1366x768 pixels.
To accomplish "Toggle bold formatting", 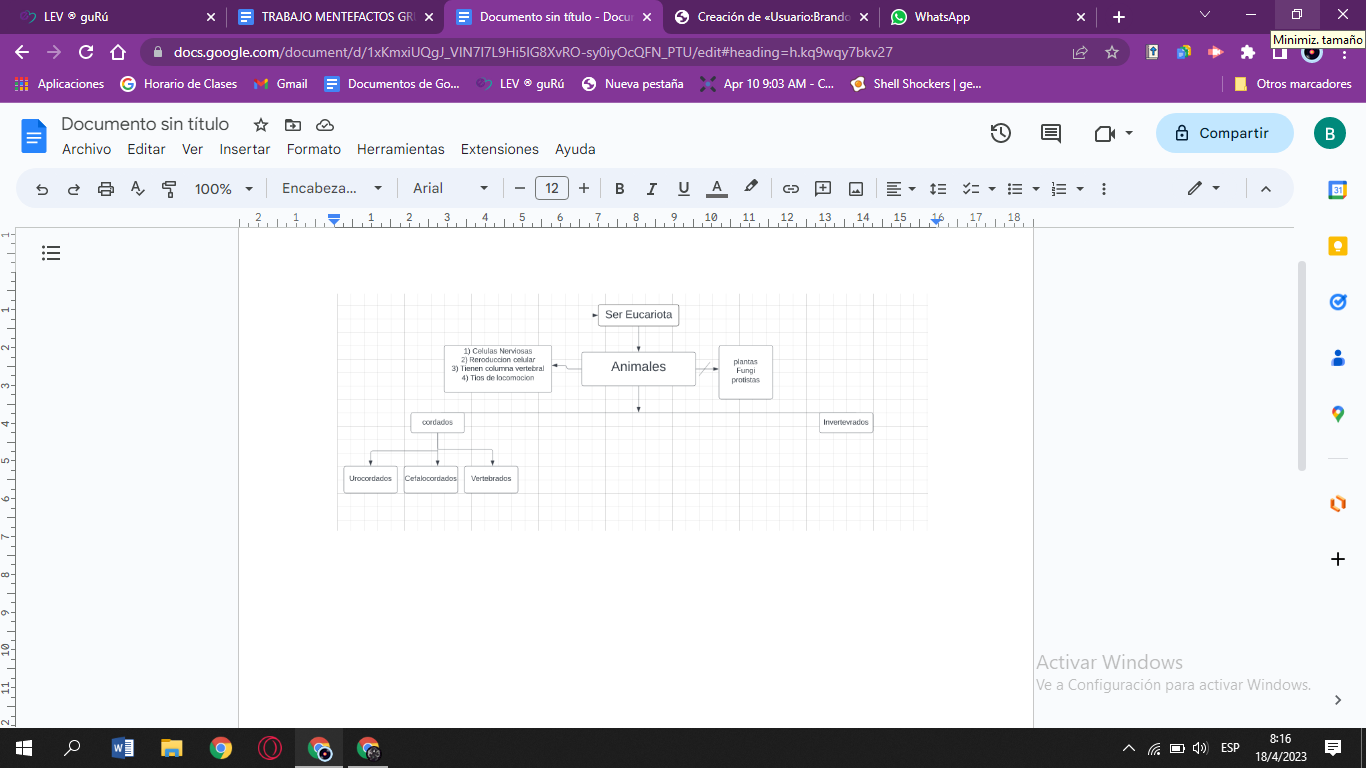I will (620, 189).
